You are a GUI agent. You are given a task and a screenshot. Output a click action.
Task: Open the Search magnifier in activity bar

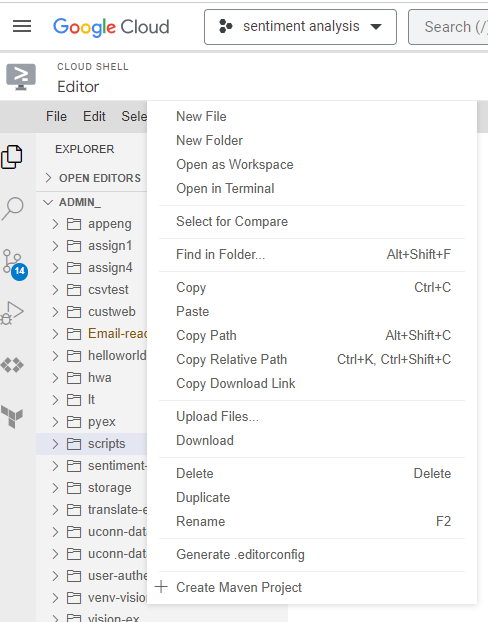[13, 208]
